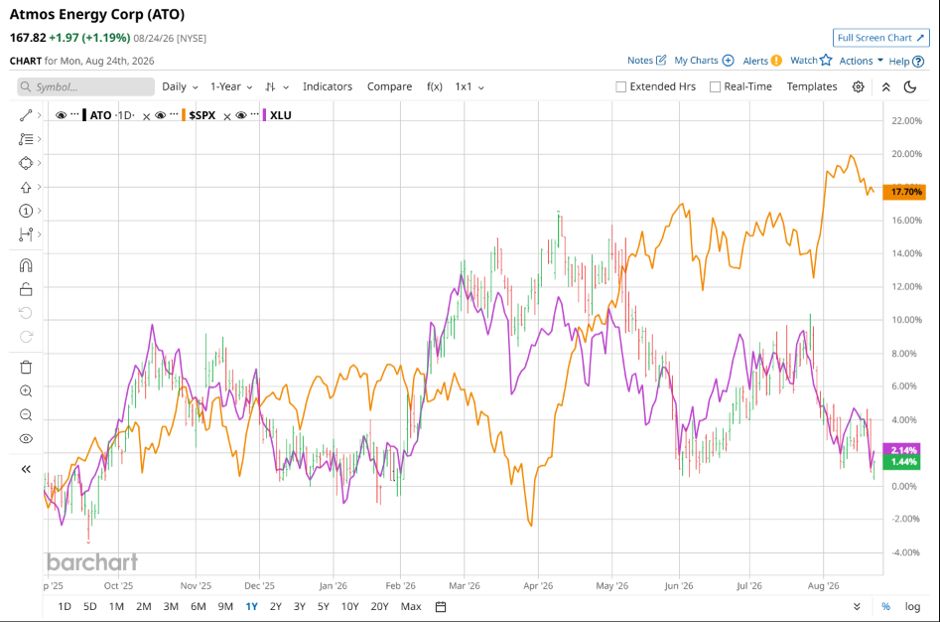Viewport: 940px width, 622px height.
Task: Open the Fibonacci lines tool
Action: click(26, 139)
